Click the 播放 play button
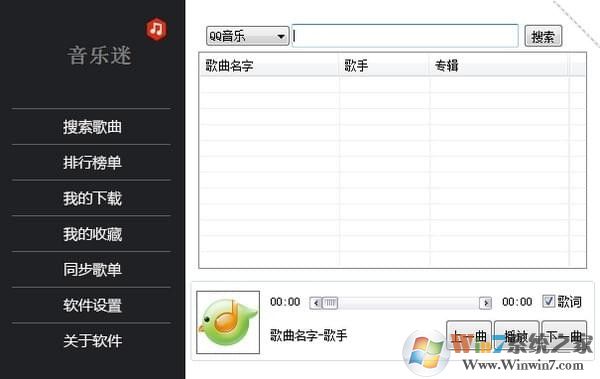The width and height of the screenshot is (600, 379). (517, 335)
